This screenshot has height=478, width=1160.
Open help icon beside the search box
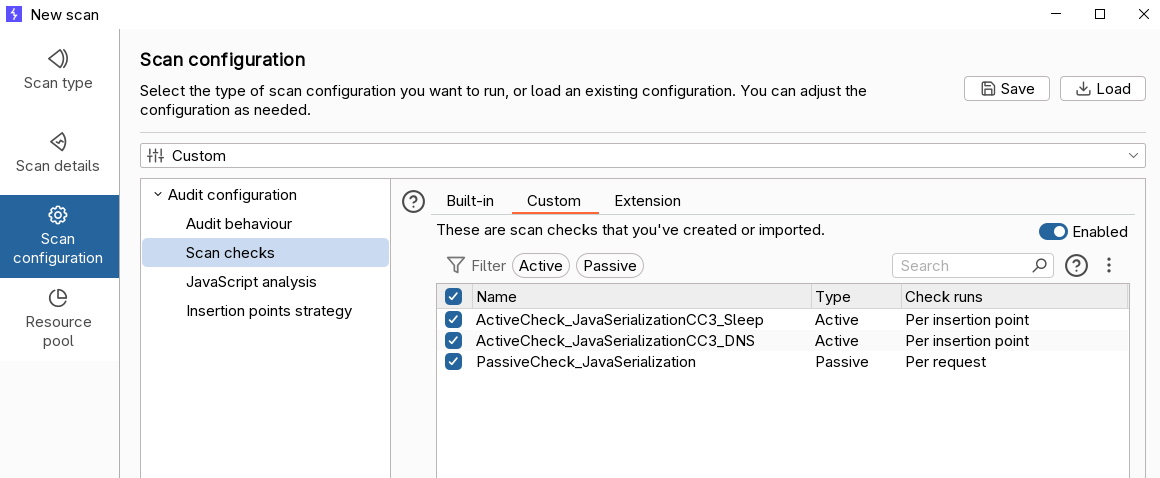(1076, 266)
